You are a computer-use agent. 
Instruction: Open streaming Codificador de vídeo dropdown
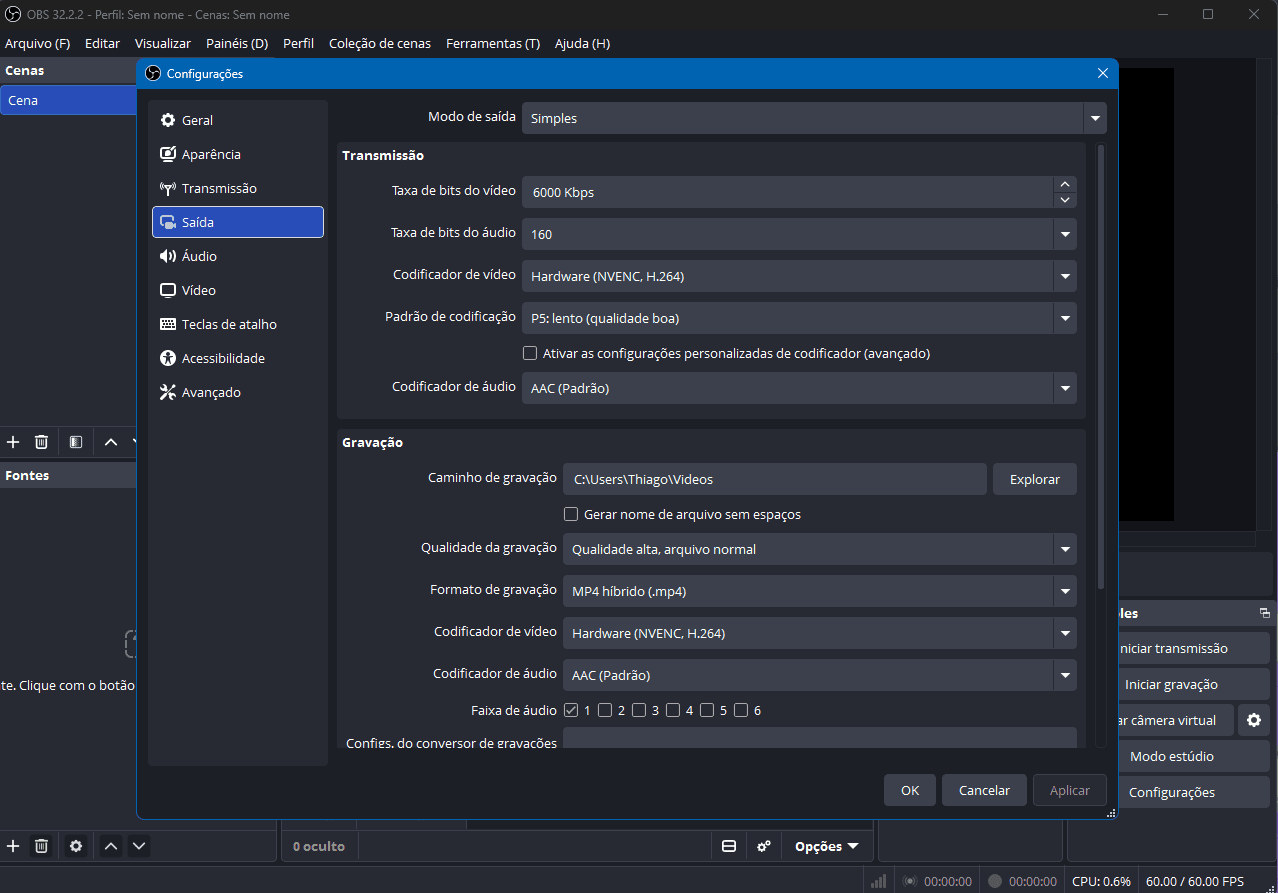coord(799,276)
